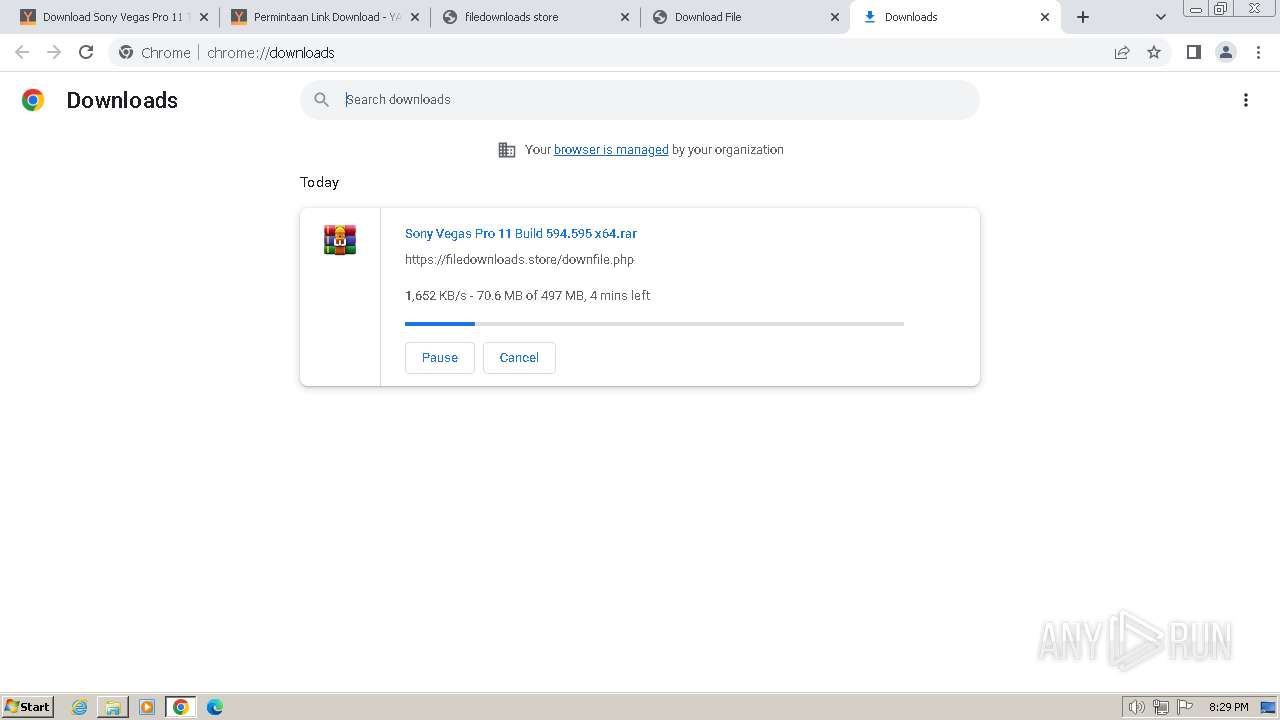Open the browser is managed link
Image resolution: width=1280 pixels, height=720 pixels.
[611, 150]
